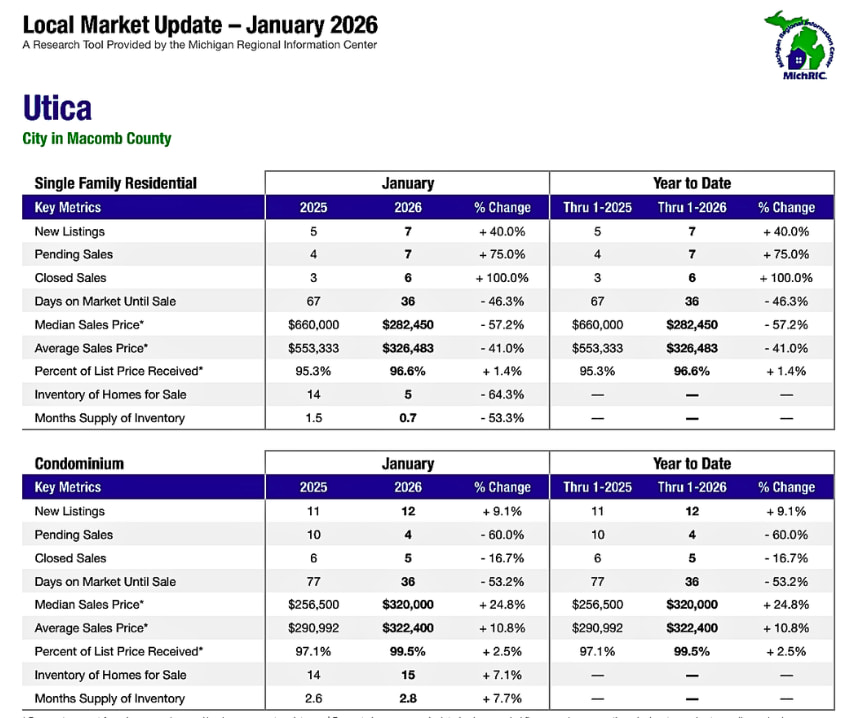
Task: Click the Condominium section heading
Action: pos(79,463)
